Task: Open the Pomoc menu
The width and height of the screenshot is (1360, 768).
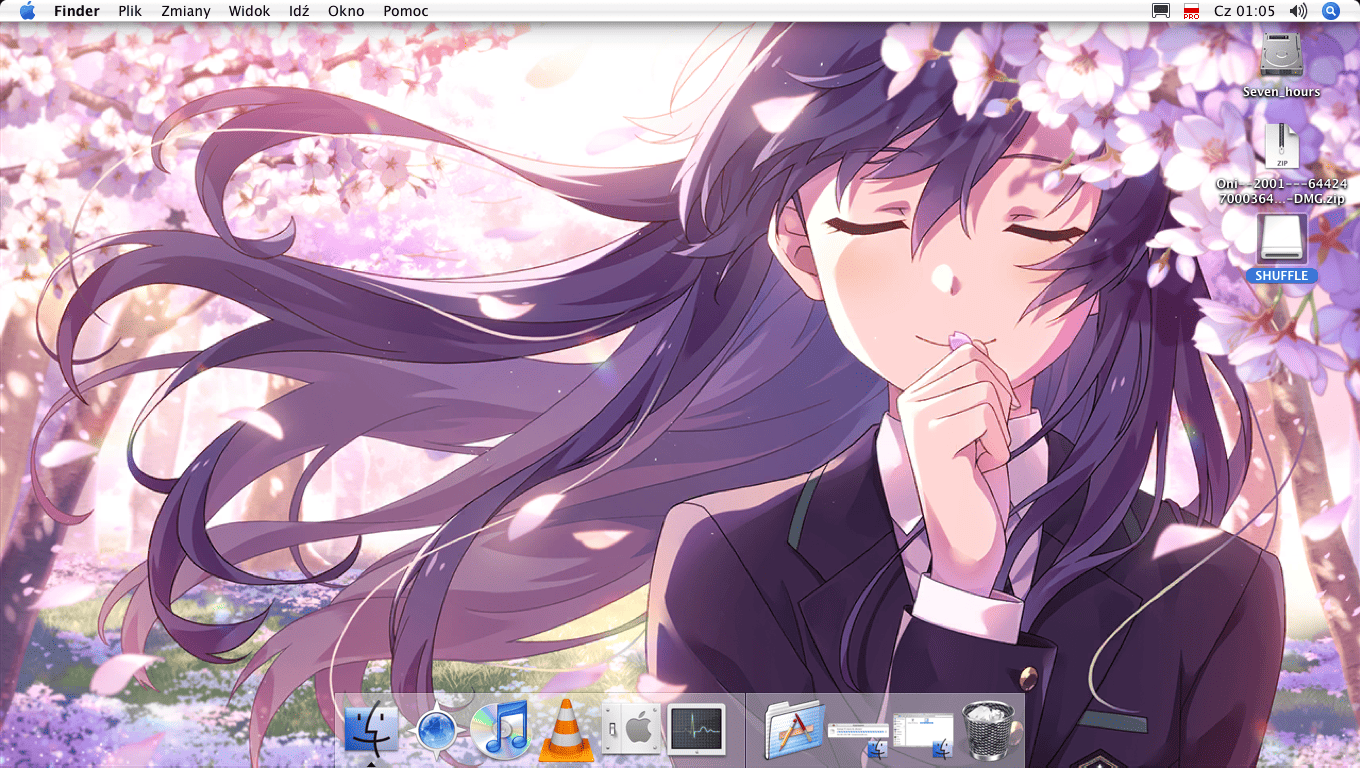Action: [x=405, y=11]
